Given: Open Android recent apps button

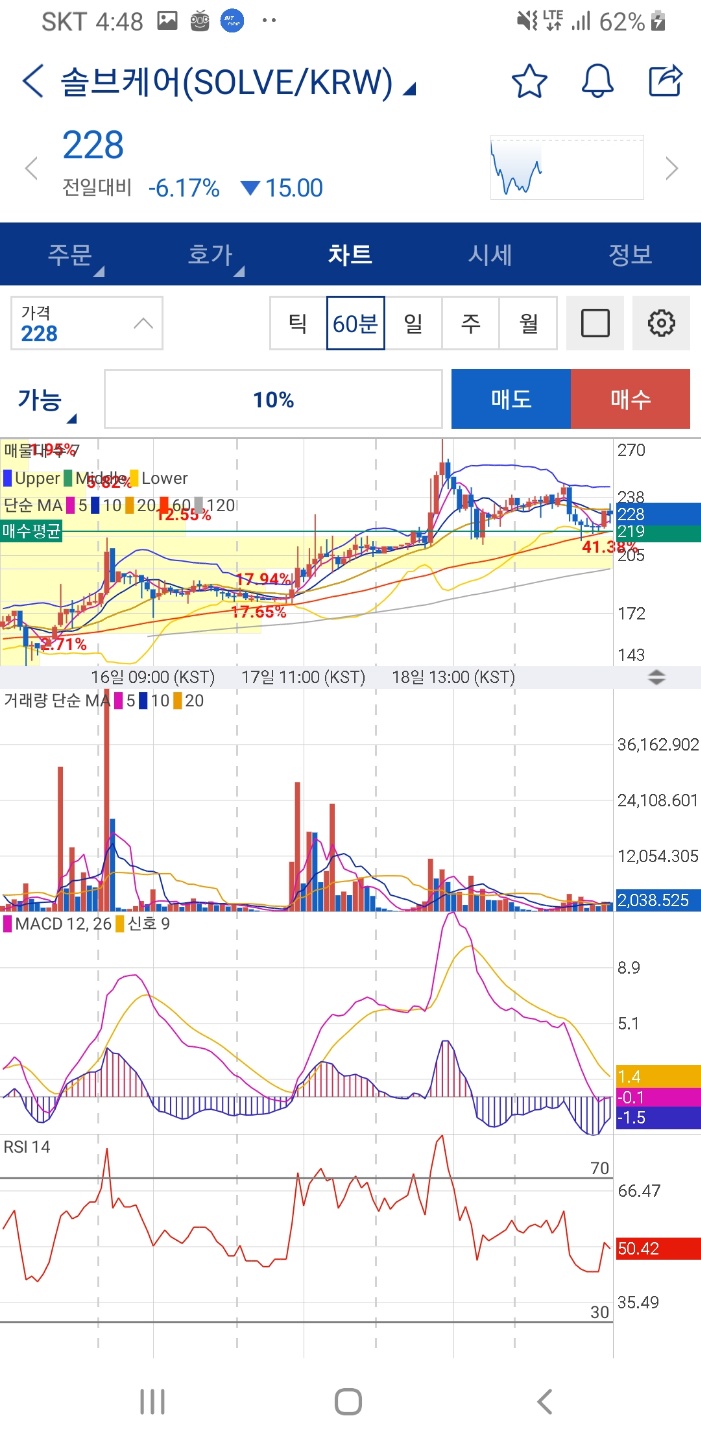Looking at the screenshot, I should click(x=152, y=1402).
